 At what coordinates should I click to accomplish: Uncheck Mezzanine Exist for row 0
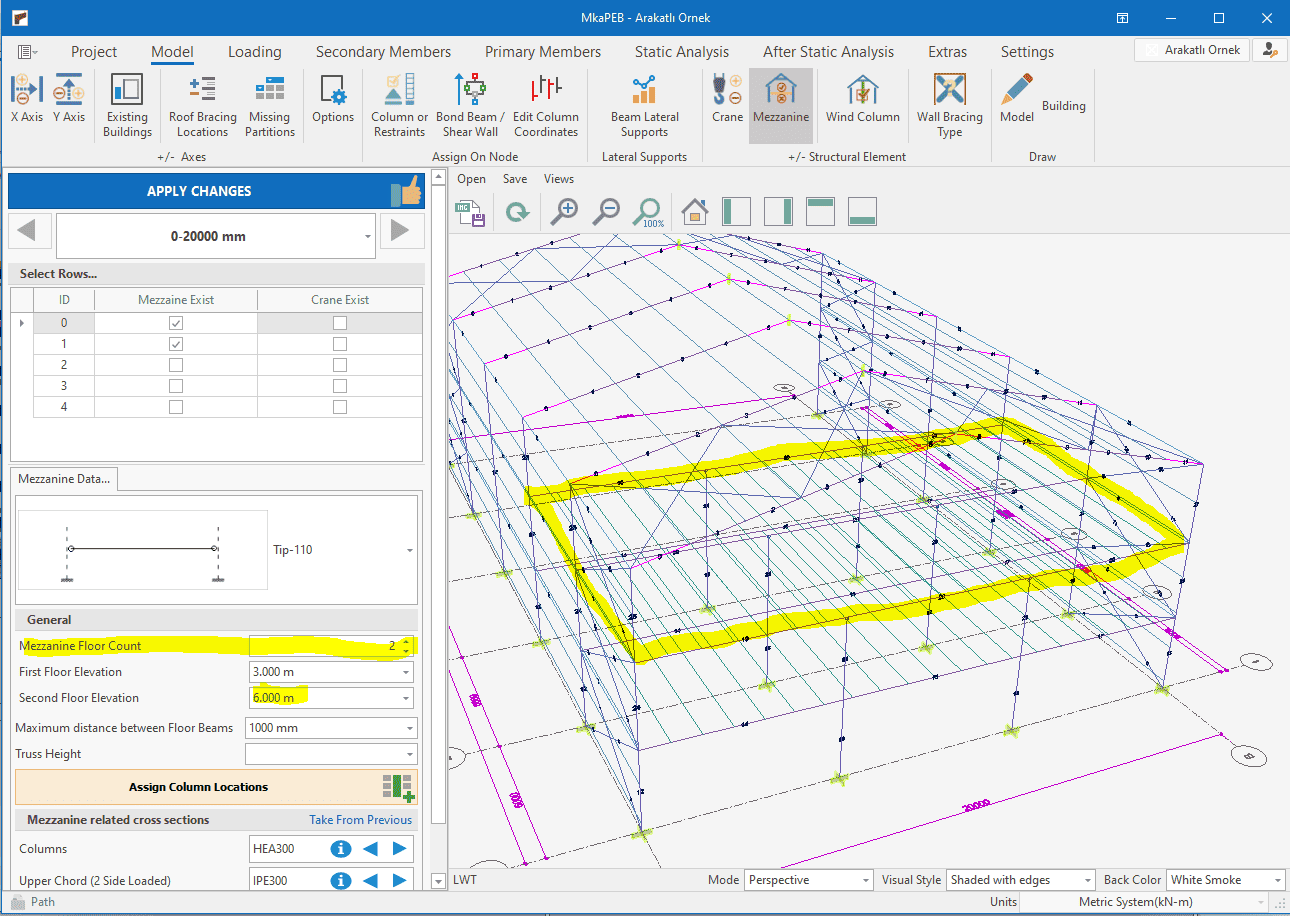[176, 323]
